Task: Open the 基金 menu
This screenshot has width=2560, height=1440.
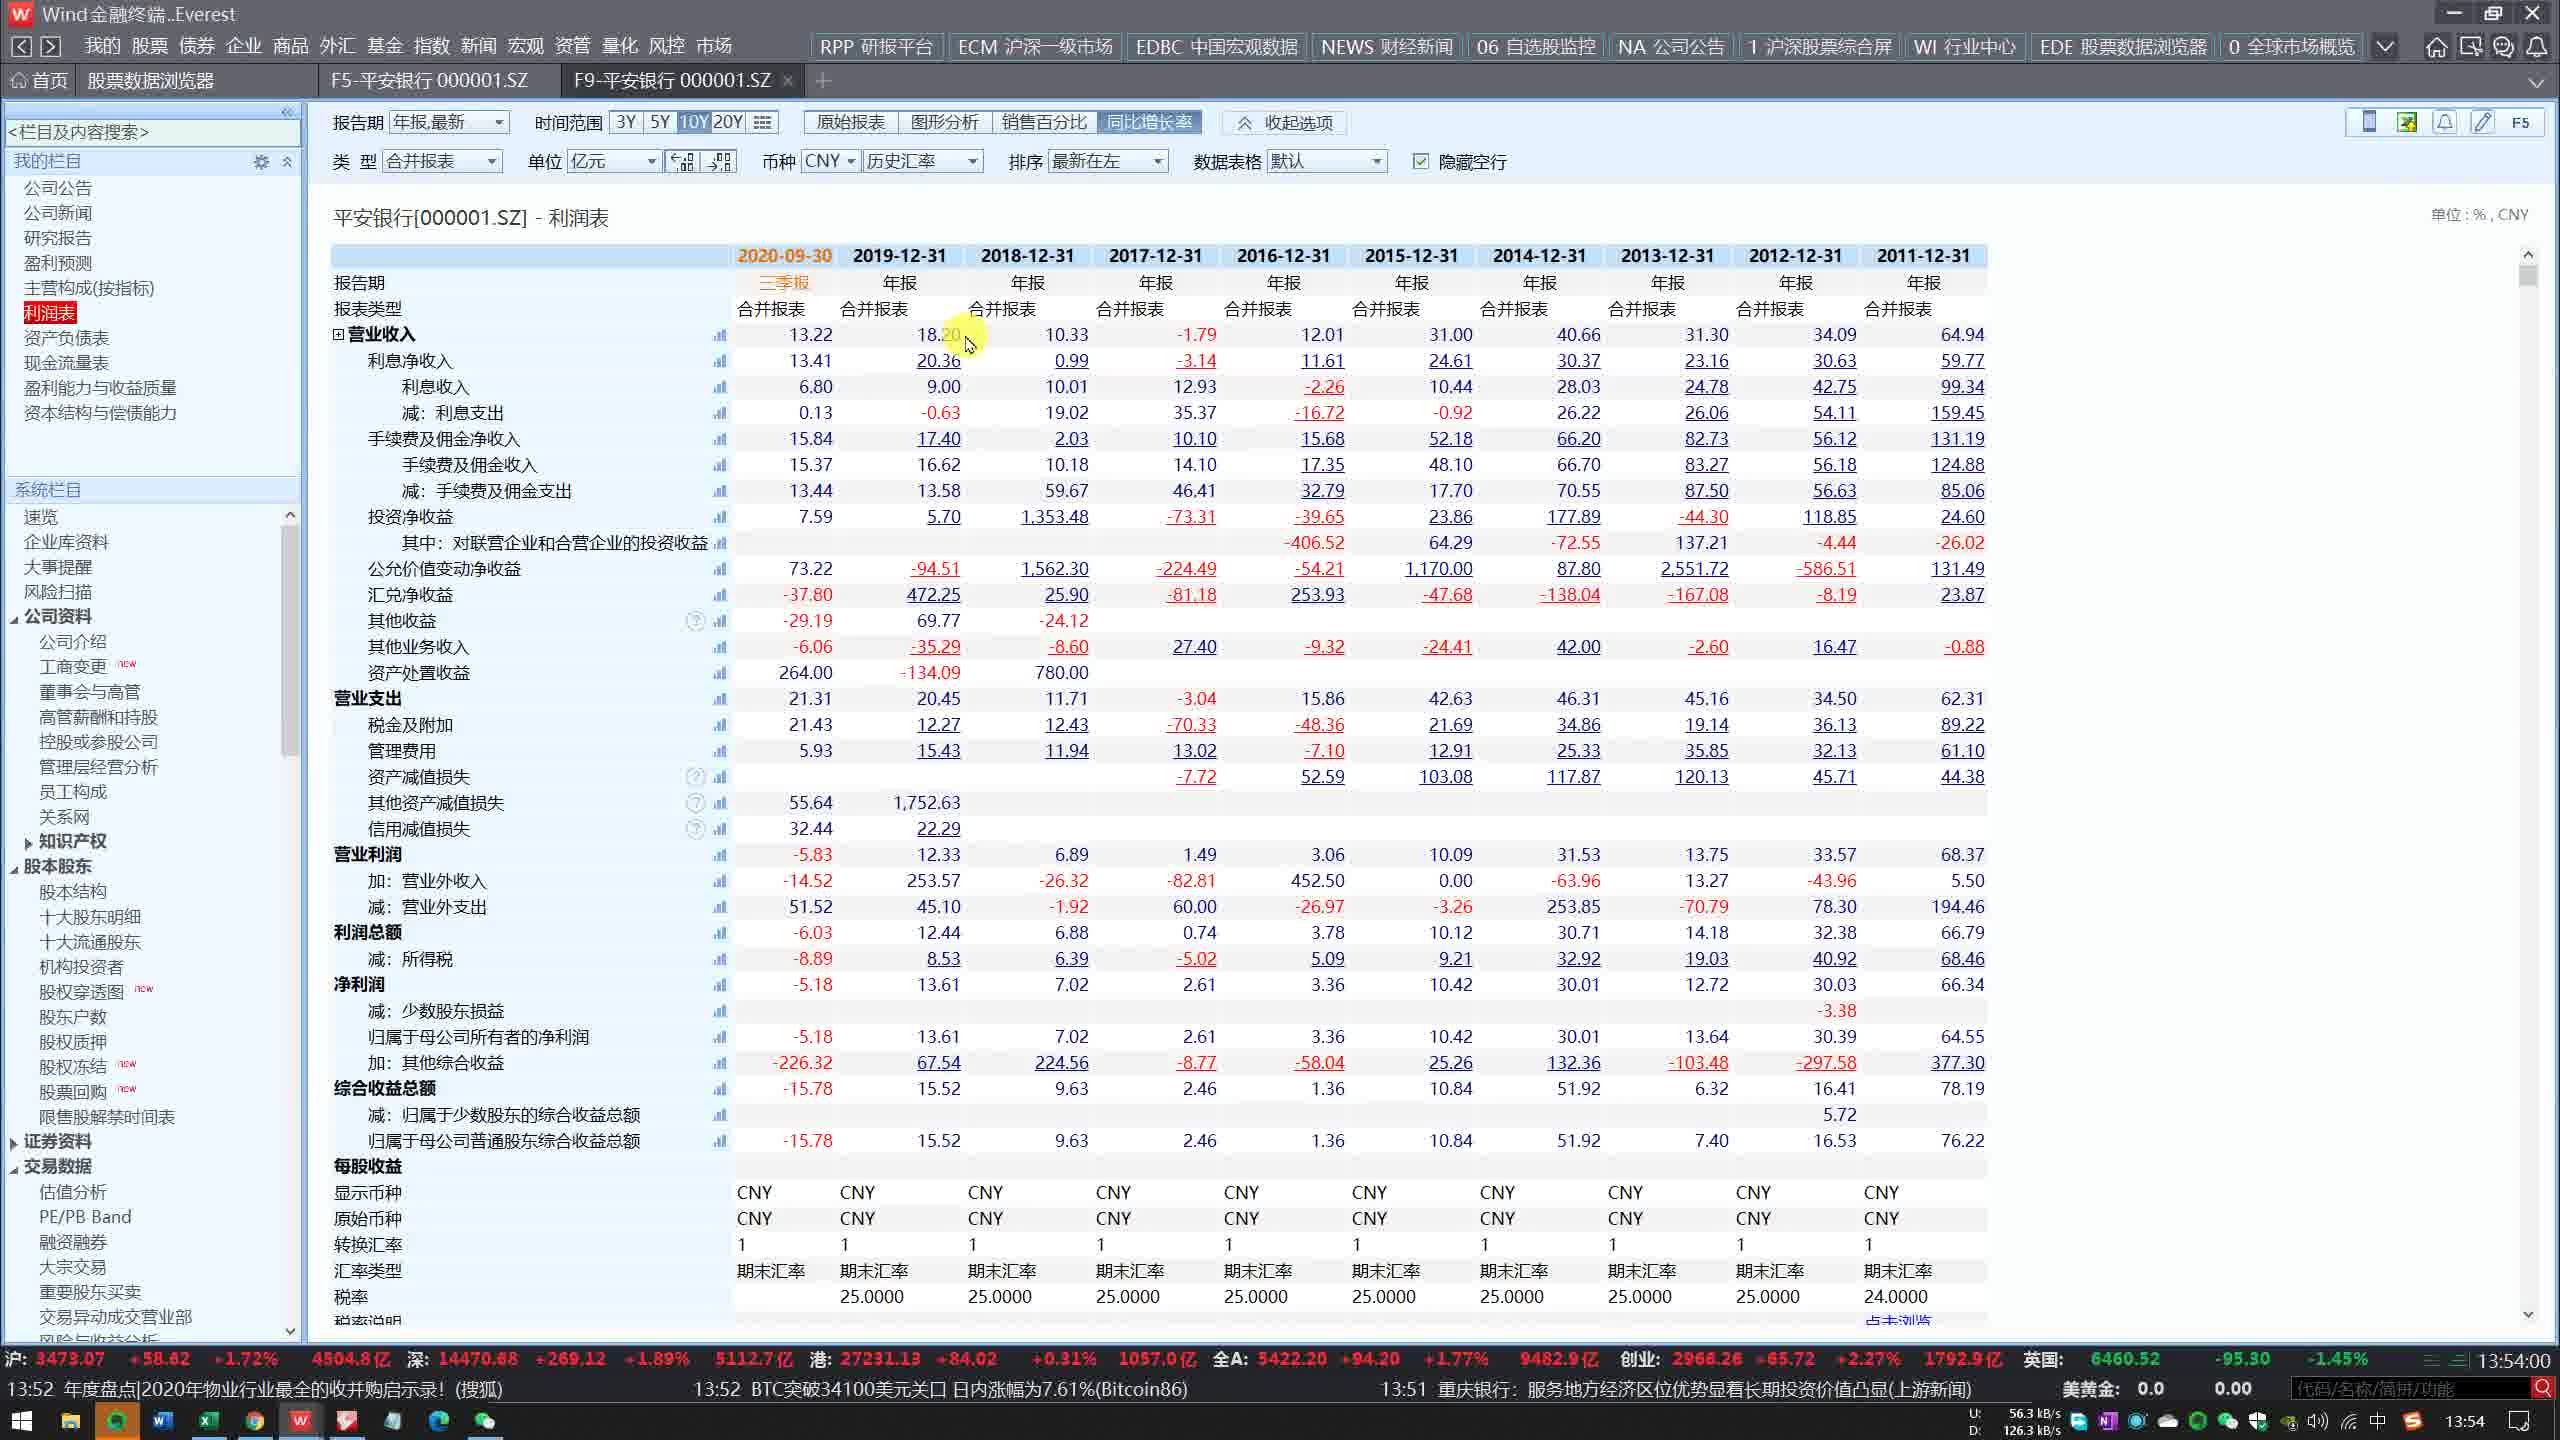Action: pos(385,46)
